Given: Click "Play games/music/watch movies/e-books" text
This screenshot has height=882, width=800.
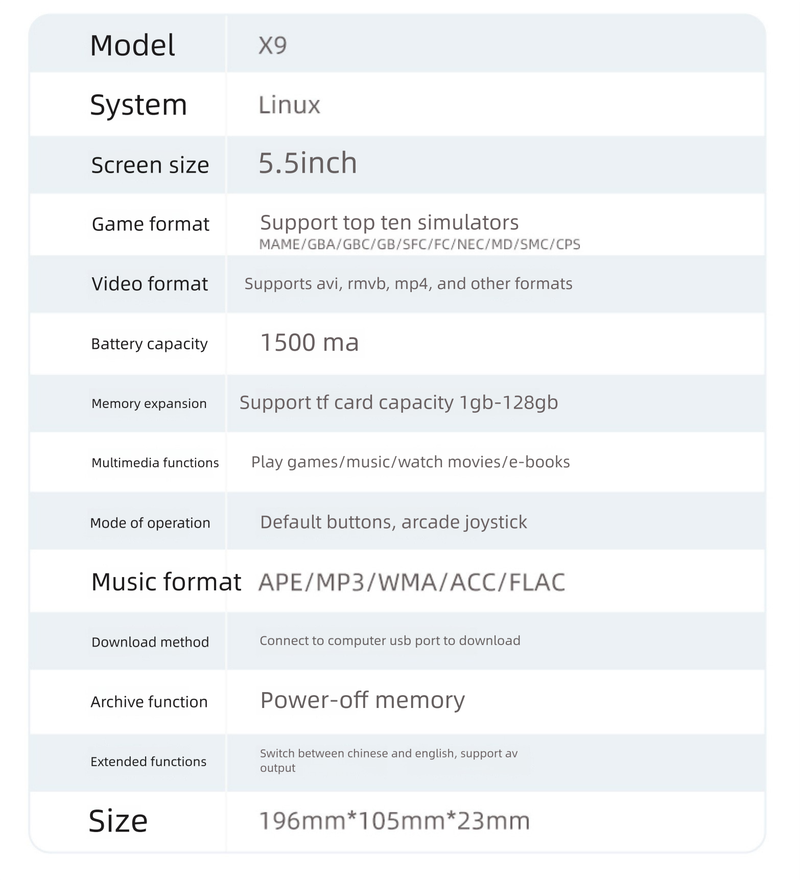Looking at the screenshot, I should click(x=410, y=462).
